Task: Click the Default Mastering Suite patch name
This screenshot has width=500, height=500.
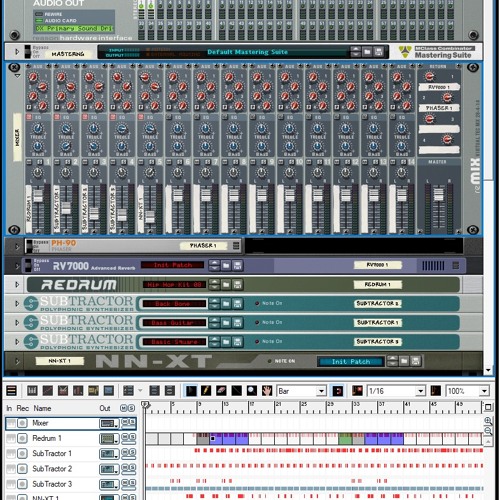Action: coord(247,52)
